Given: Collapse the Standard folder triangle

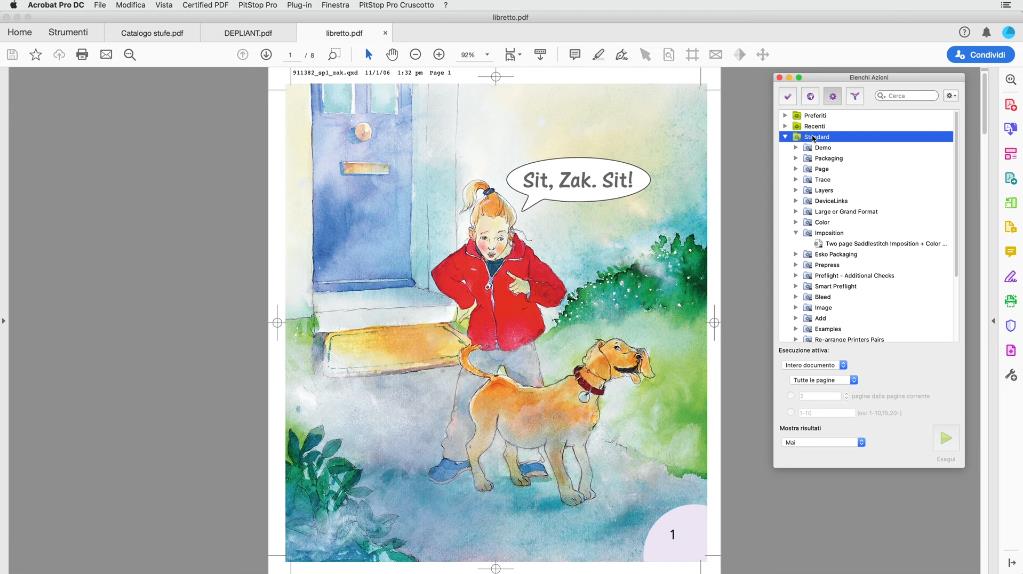Looking at the screenshot, I should tap(785, 137).
